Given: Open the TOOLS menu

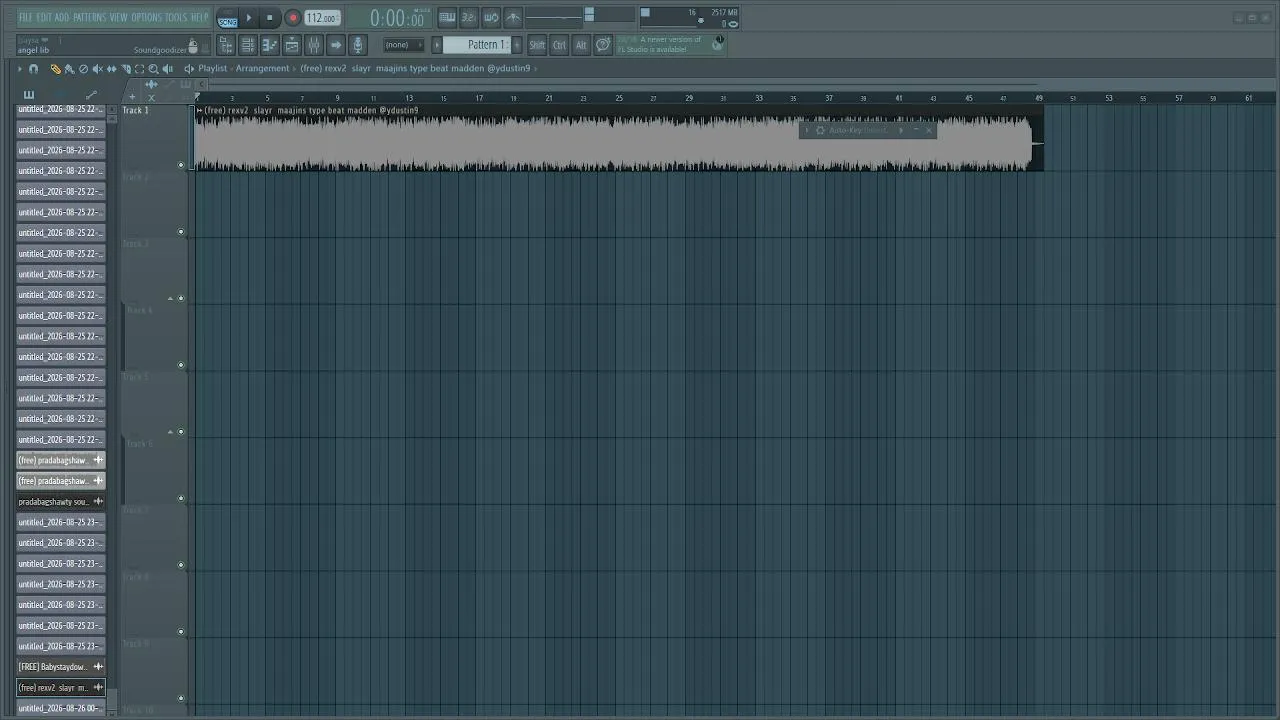Looking at the screenshot, I should point(176,17).
